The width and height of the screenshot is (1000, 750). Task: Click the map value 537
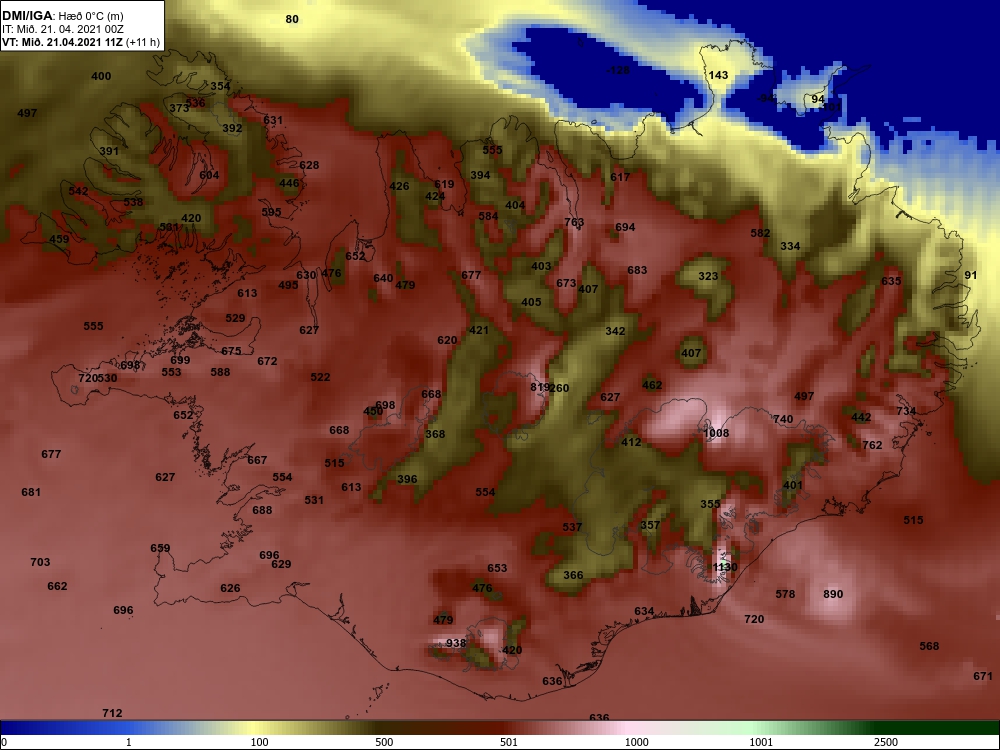pos(572,527)
